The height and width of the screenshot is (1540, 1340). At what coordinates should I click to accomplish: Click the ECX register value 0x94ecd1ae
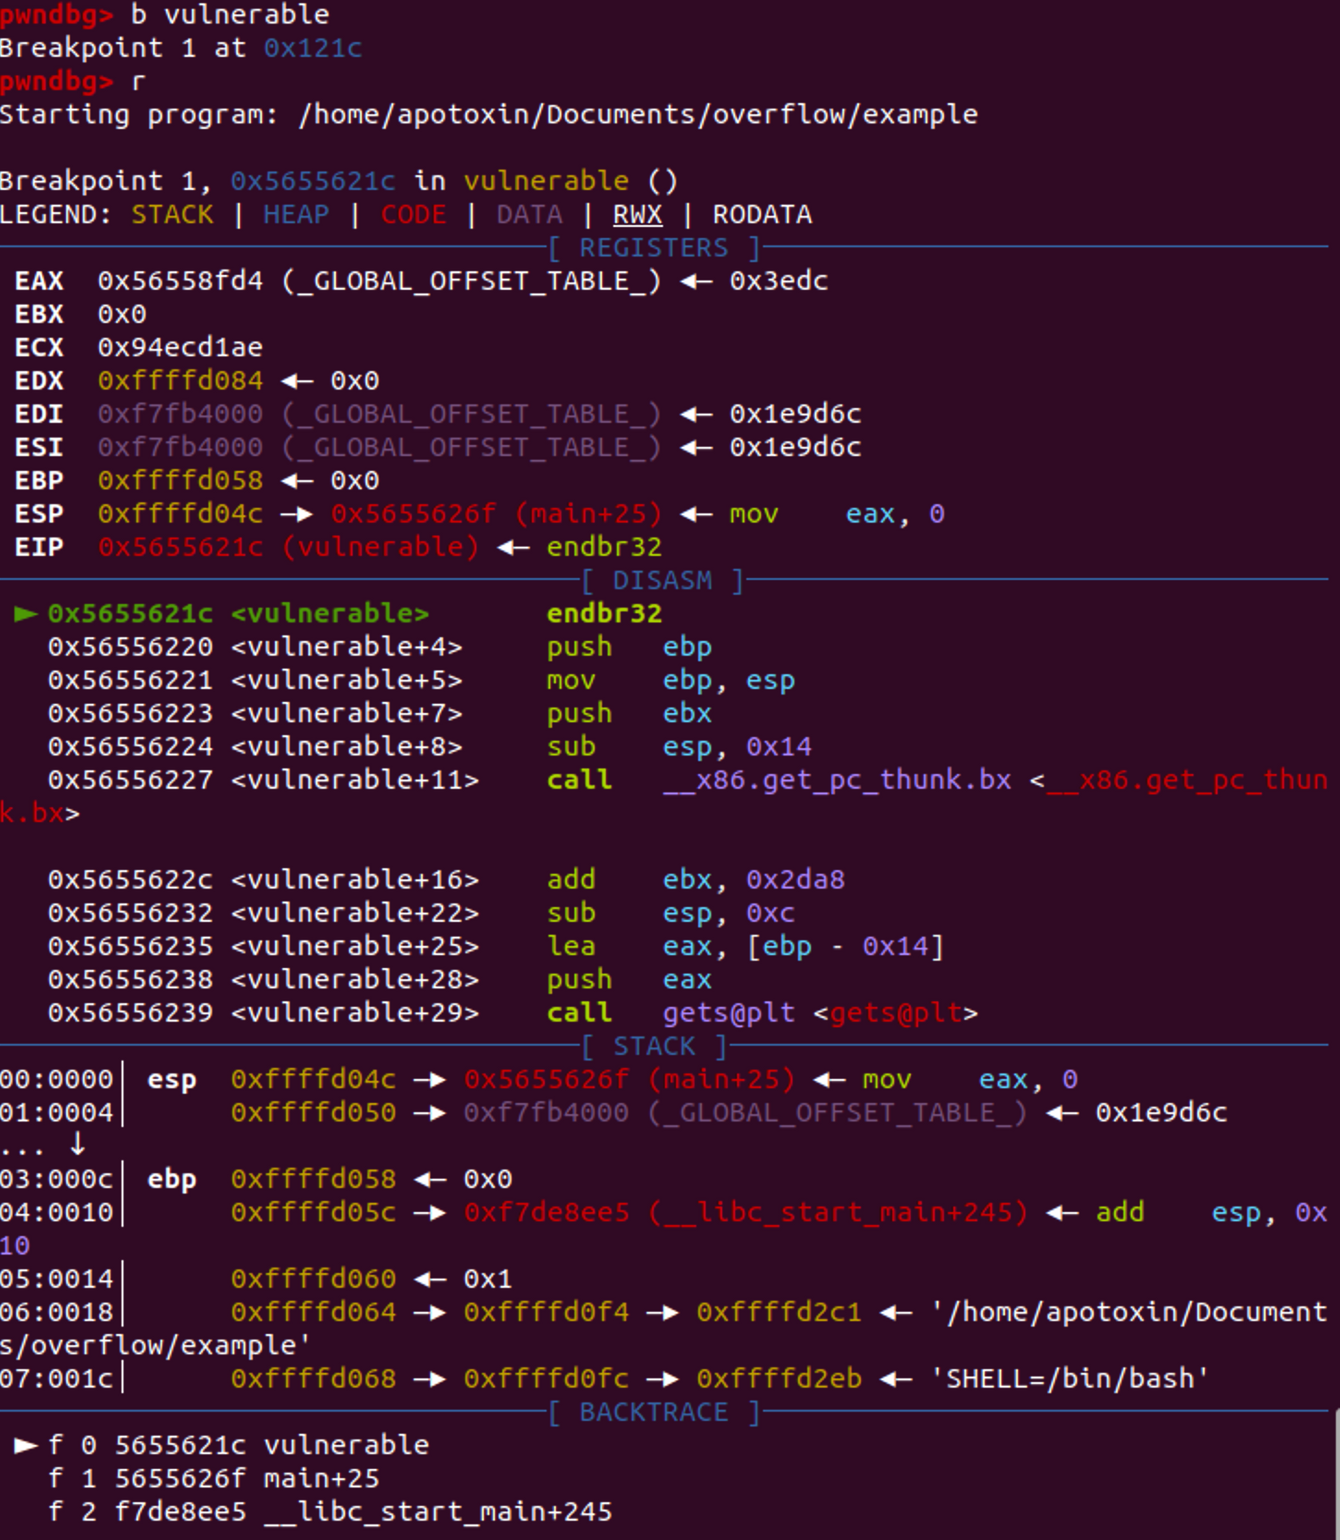pyautogui.click(x=180, y=348)
